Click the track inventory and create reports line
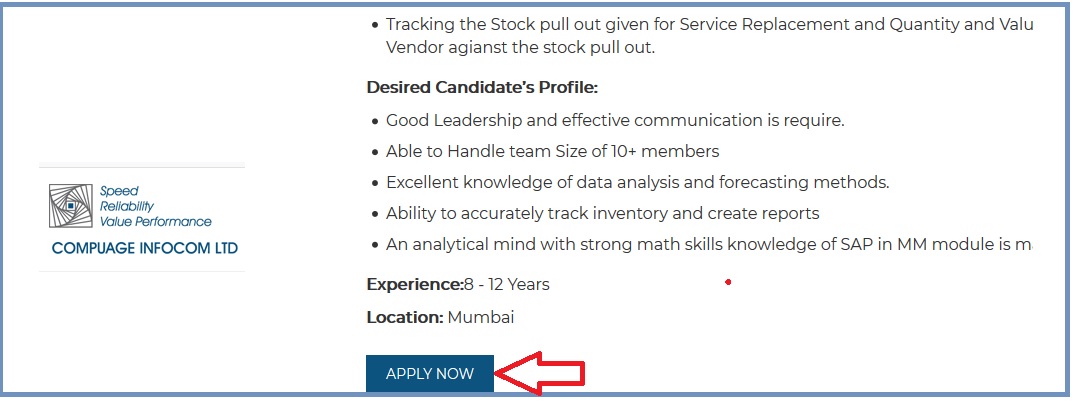 pyautogui.click(x=602, y=213)
